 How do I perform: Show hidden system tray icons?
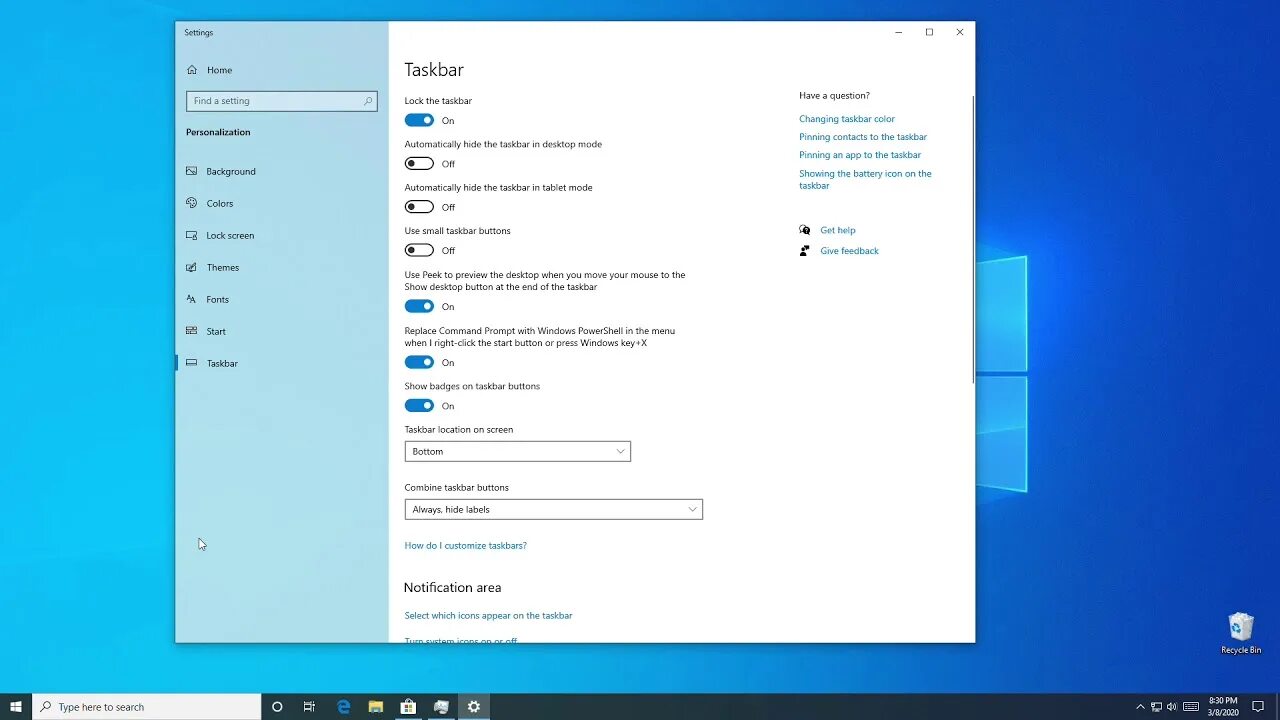1140,707
